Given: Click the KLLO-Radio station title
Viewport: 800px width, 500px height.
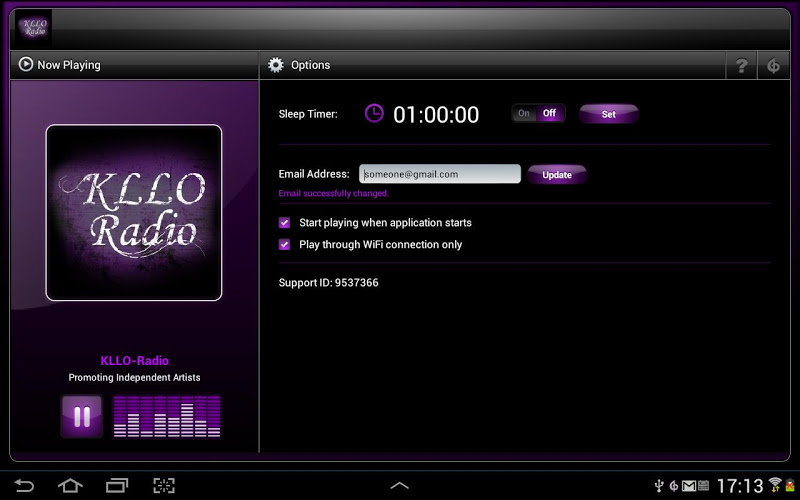Looking at the screenshot, I should pyautogui.click(x=134, y=361).
